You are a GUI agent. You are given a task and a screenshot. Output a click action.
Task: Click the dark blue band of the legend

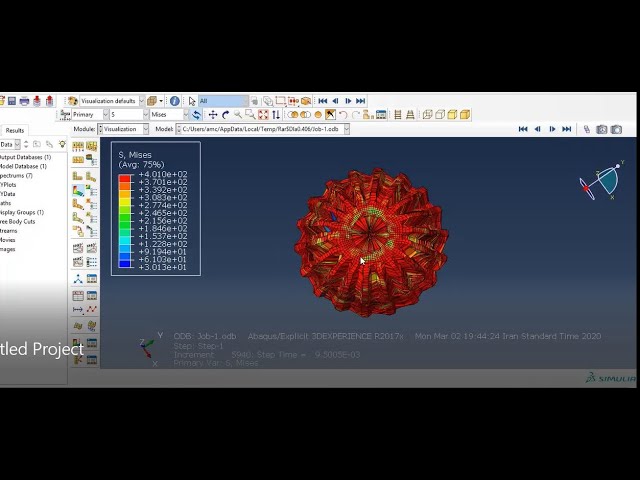[125, 264]
